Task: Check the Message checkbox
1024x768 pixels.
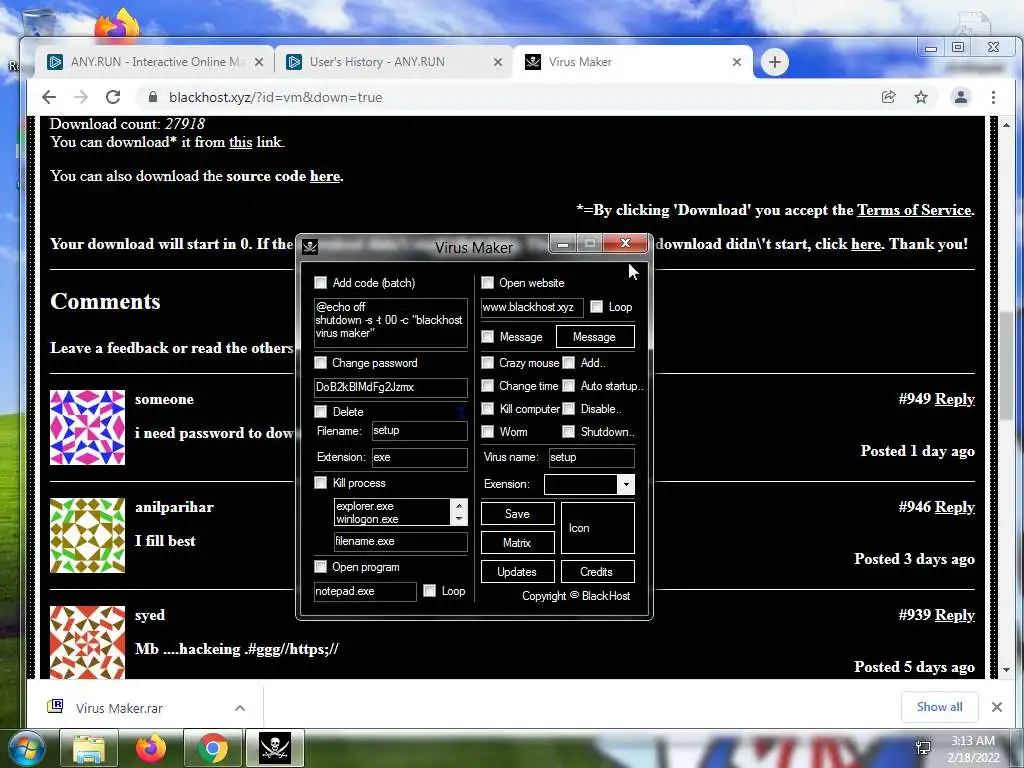Action: pos(487,336)
